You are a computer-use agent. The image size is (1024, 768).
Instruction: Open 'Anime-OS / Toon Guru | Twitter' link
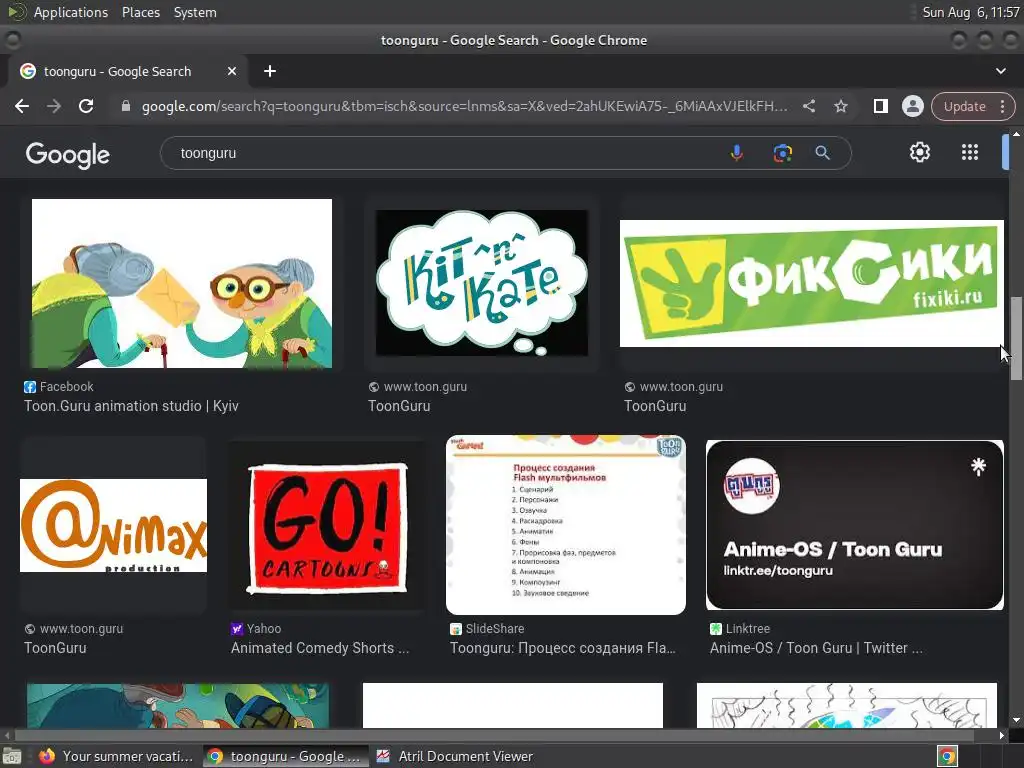(x=816, y=648)
